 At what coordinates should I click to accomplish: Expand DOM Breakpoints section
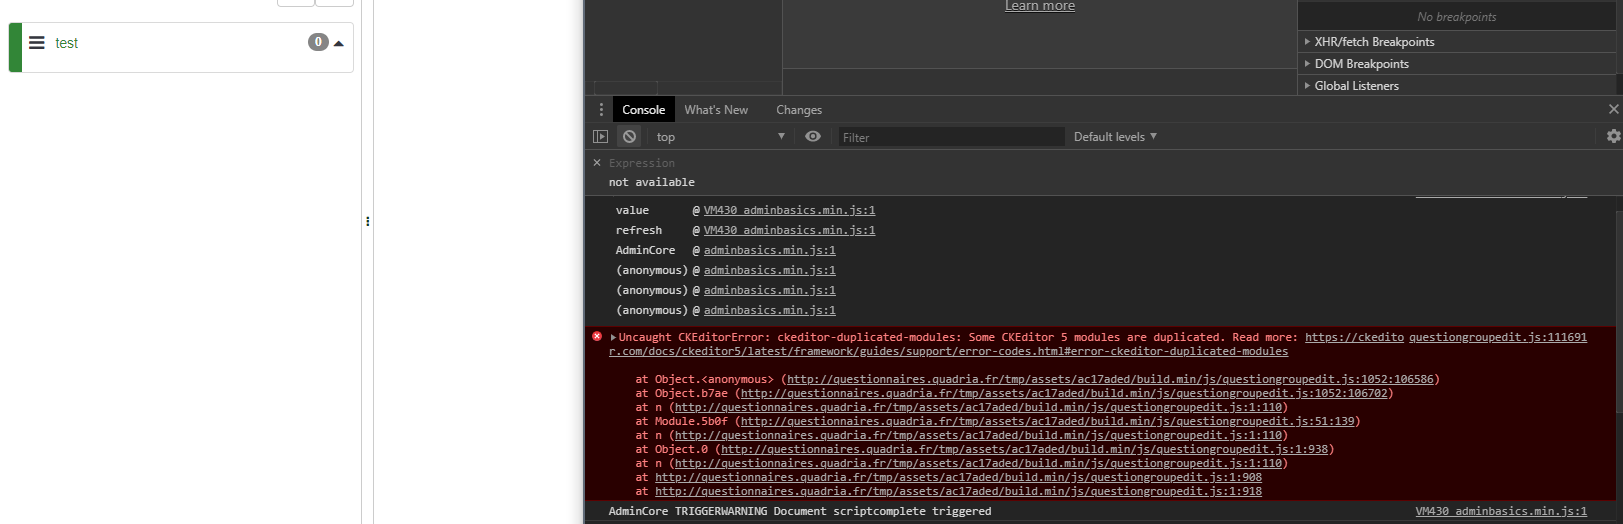pos(1360,64)
